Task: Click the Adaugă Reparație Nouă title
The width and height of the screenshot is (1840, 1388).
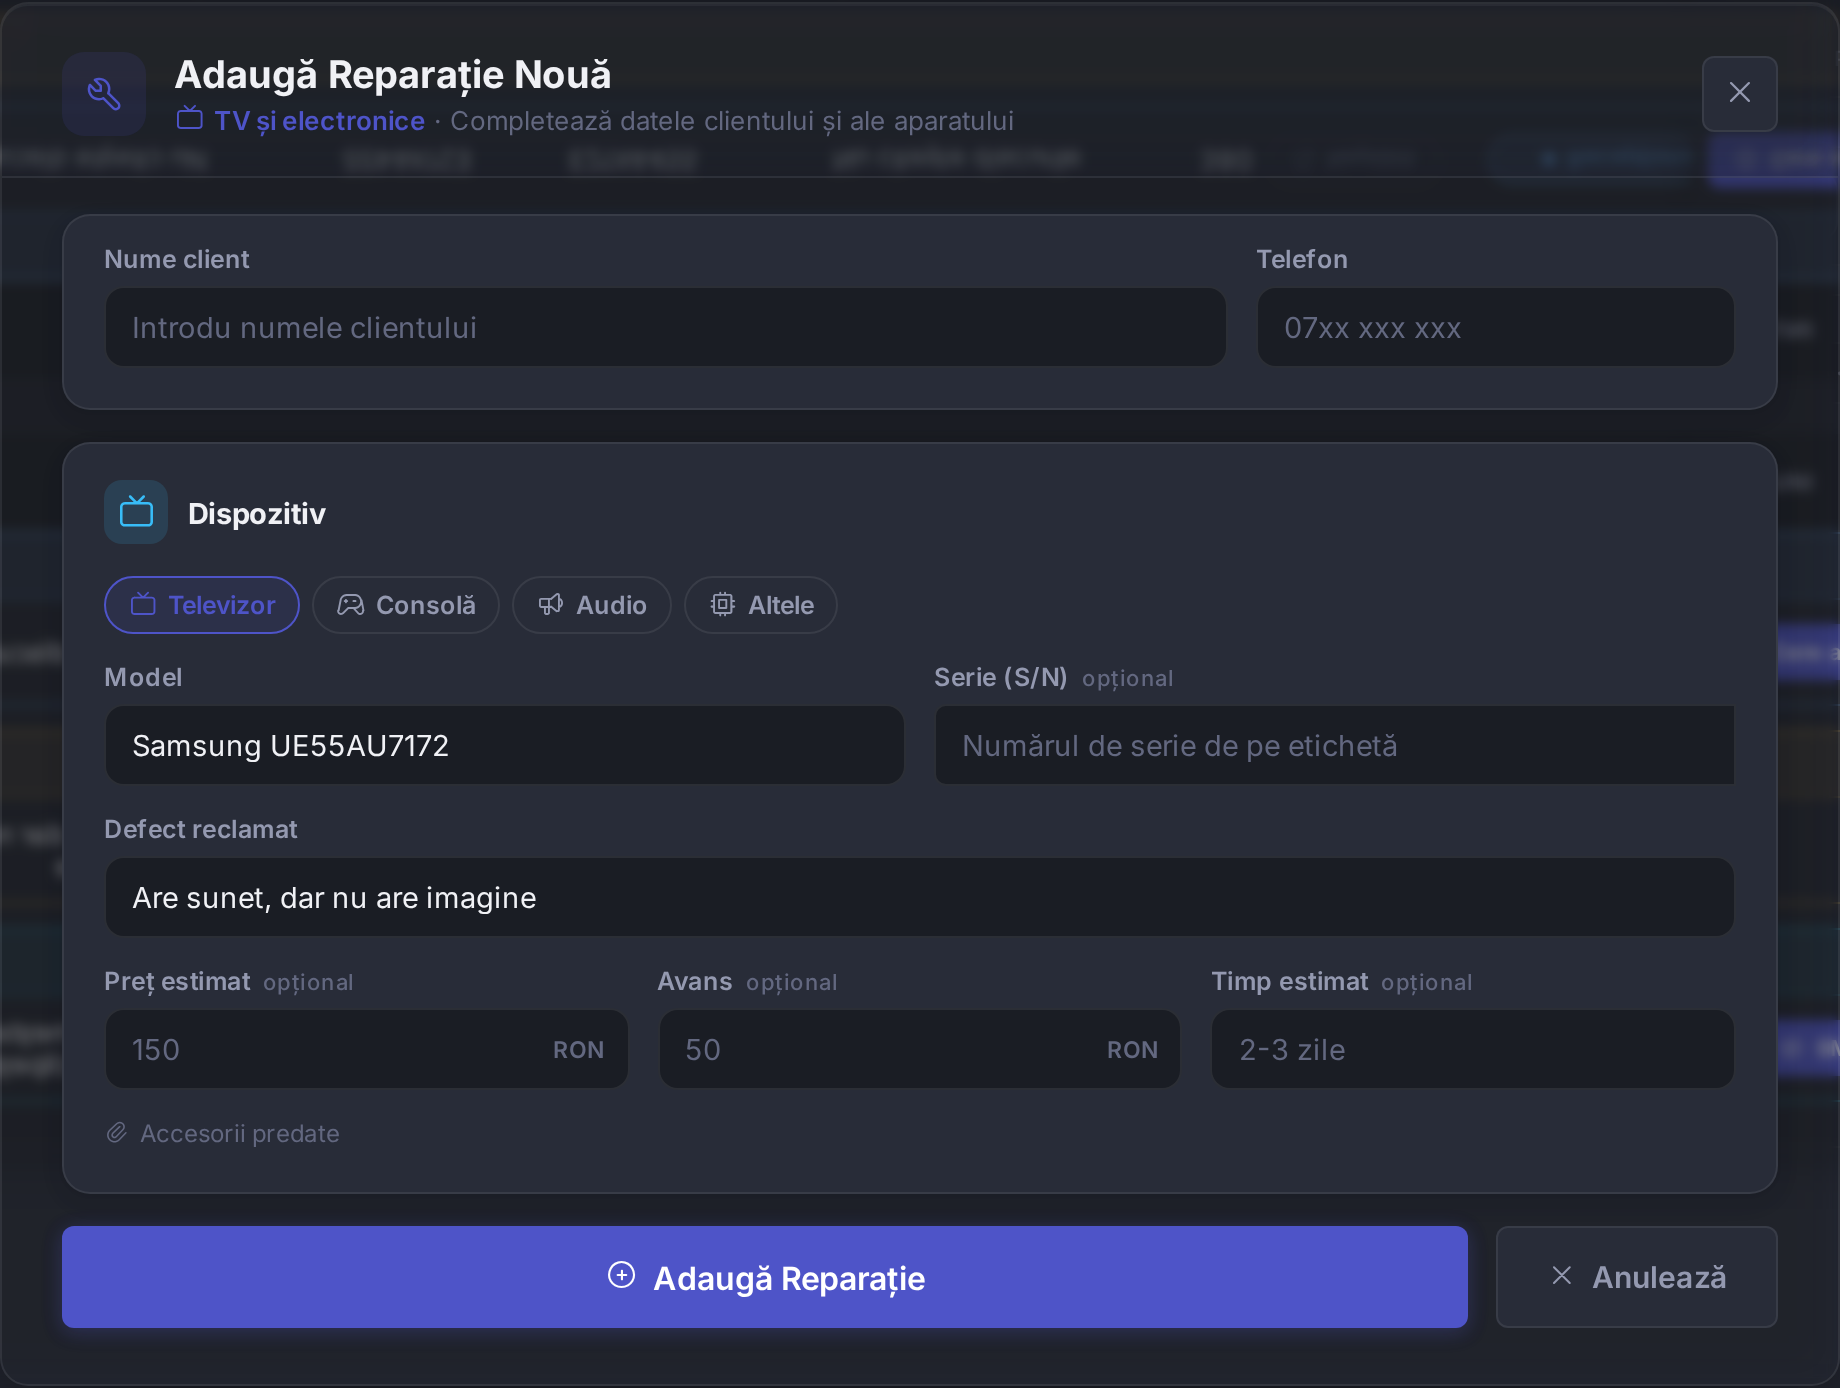Action: tap(393, 75)
